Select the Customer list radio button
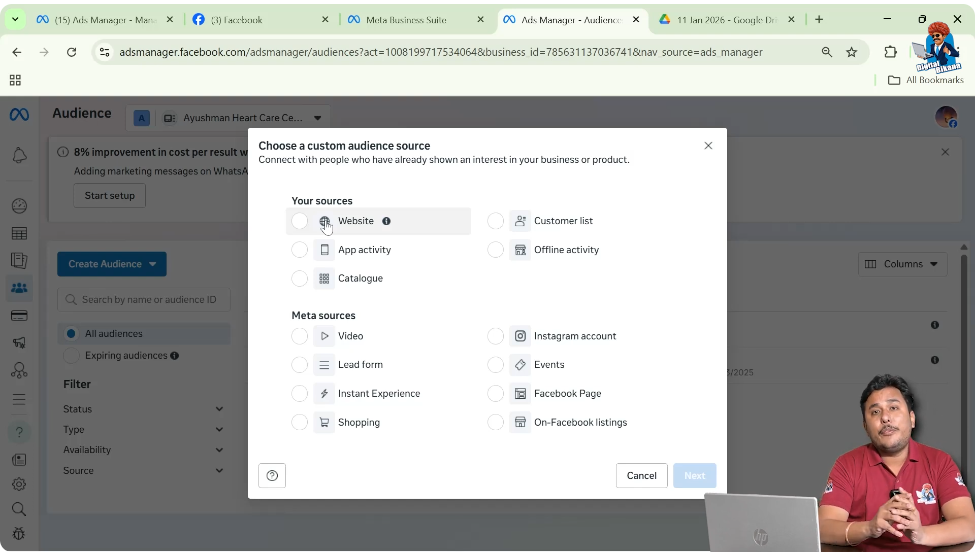 pyautogui.click(x=496, y=221)
